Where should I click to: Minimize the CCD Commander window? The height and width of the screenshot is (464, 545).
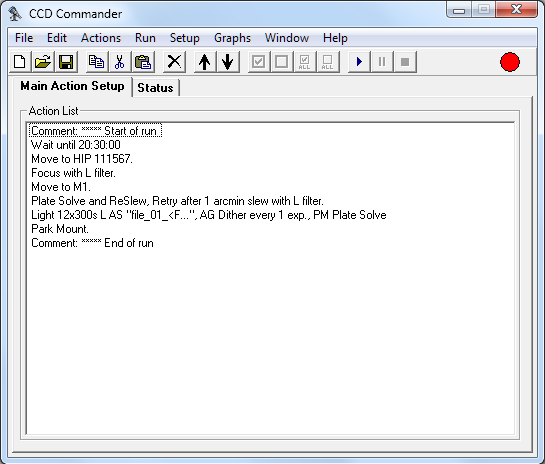click(x=459, y=10)
